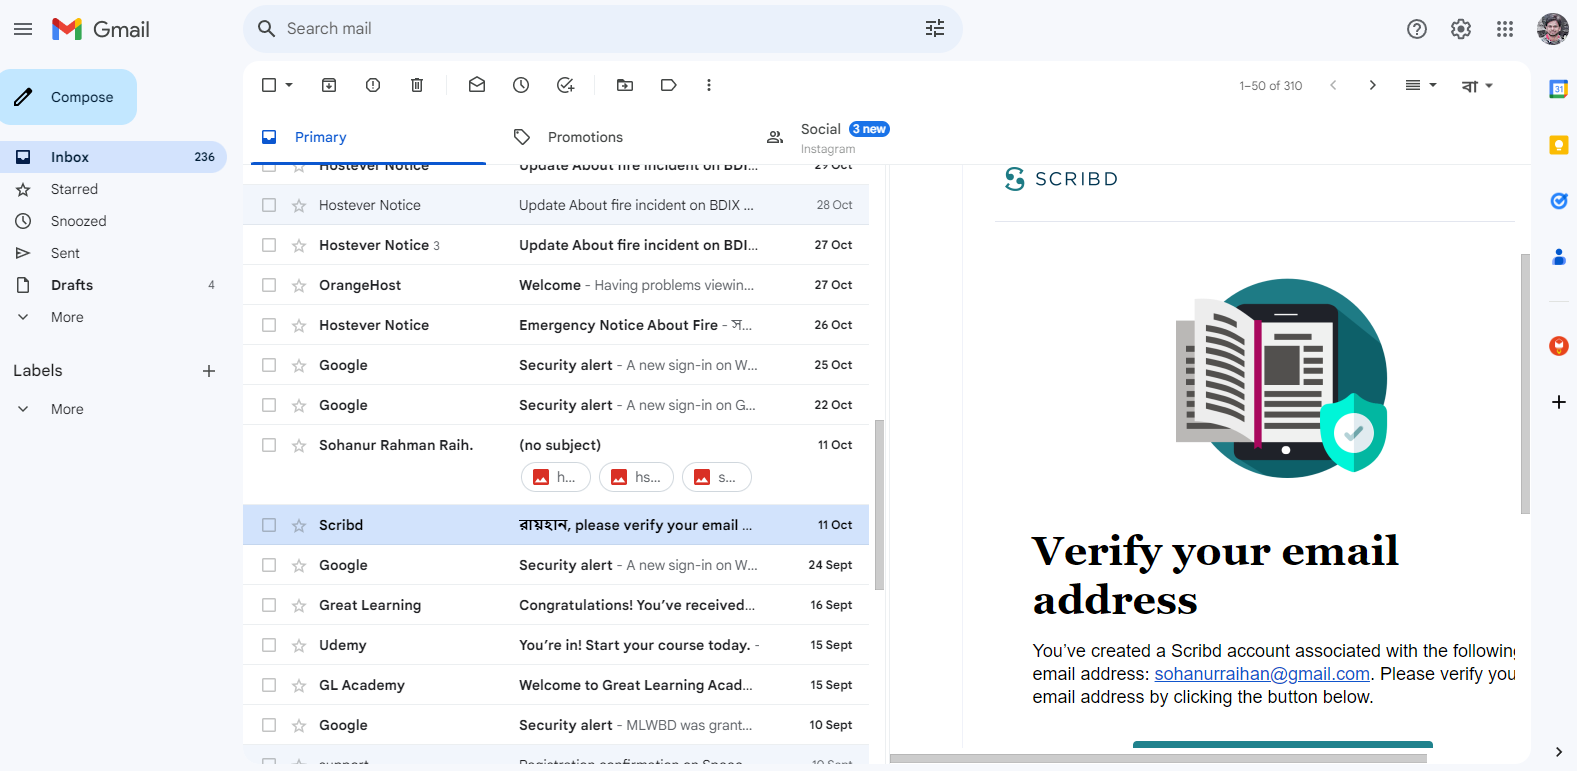Add the conversation to Tasks
Viewport: 1577px width, 771px height.
point(565,85)
